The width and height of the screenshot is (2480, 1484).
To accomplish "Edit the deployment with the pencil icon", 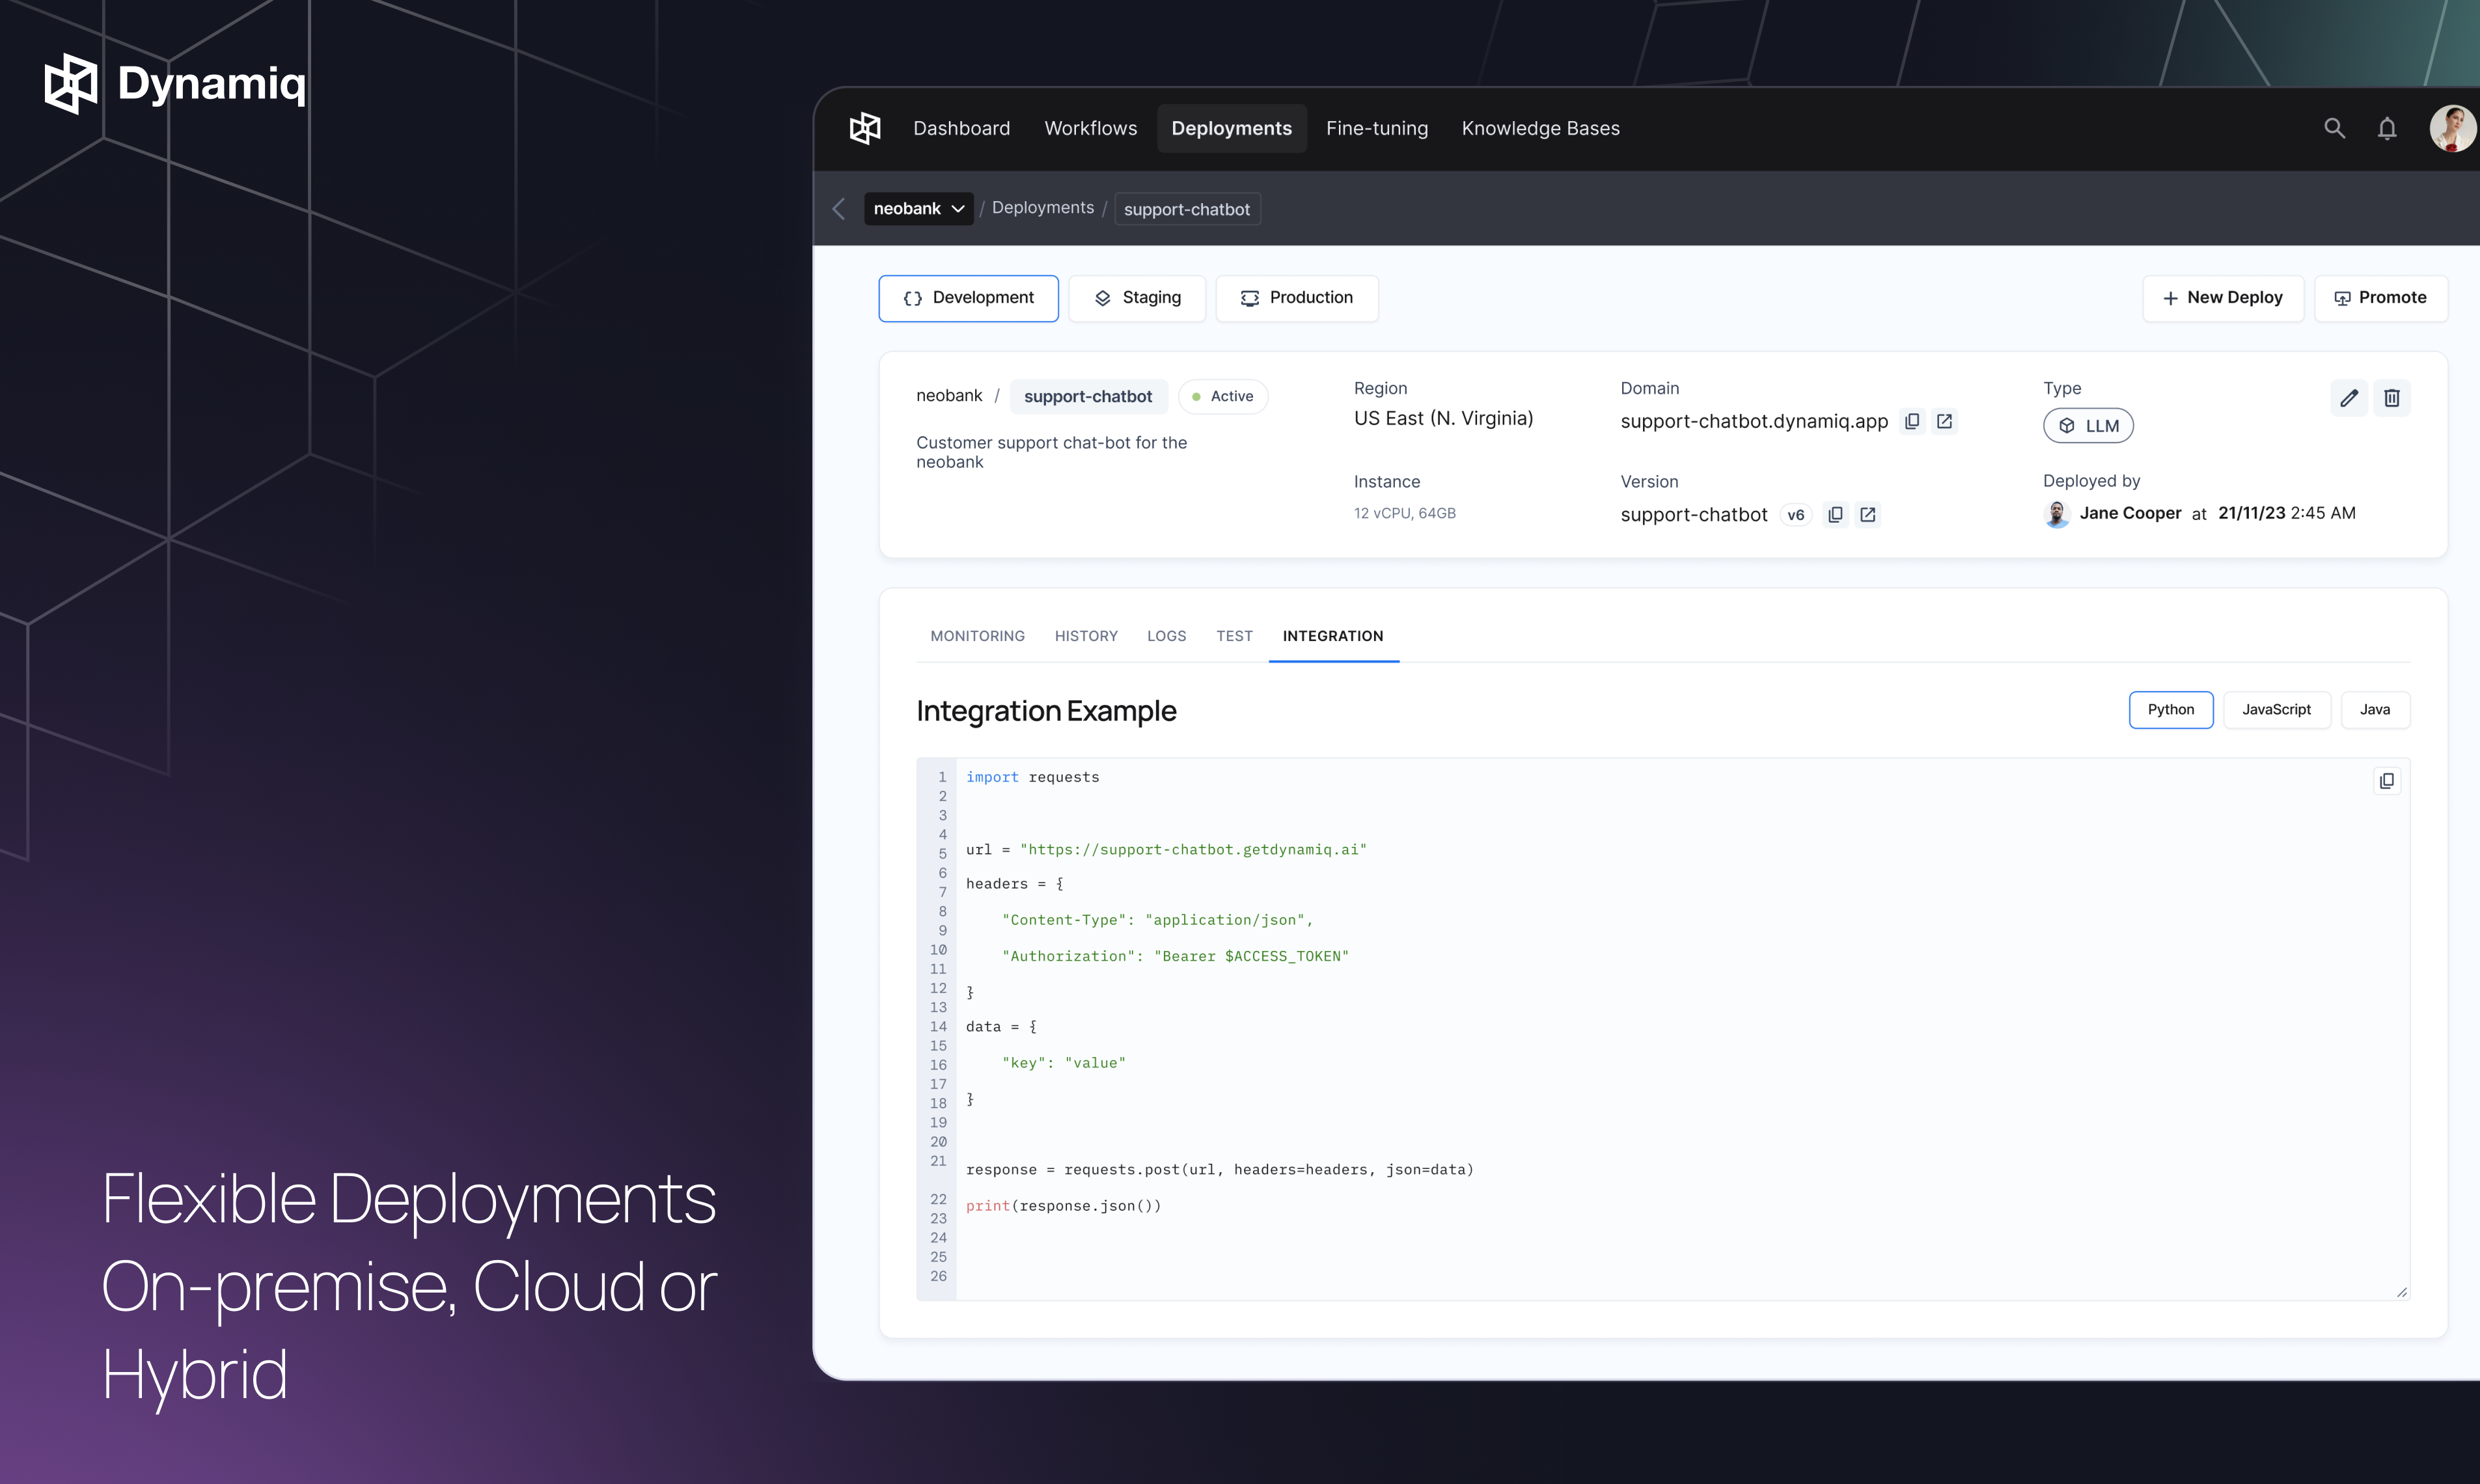I will [2348, 398].
